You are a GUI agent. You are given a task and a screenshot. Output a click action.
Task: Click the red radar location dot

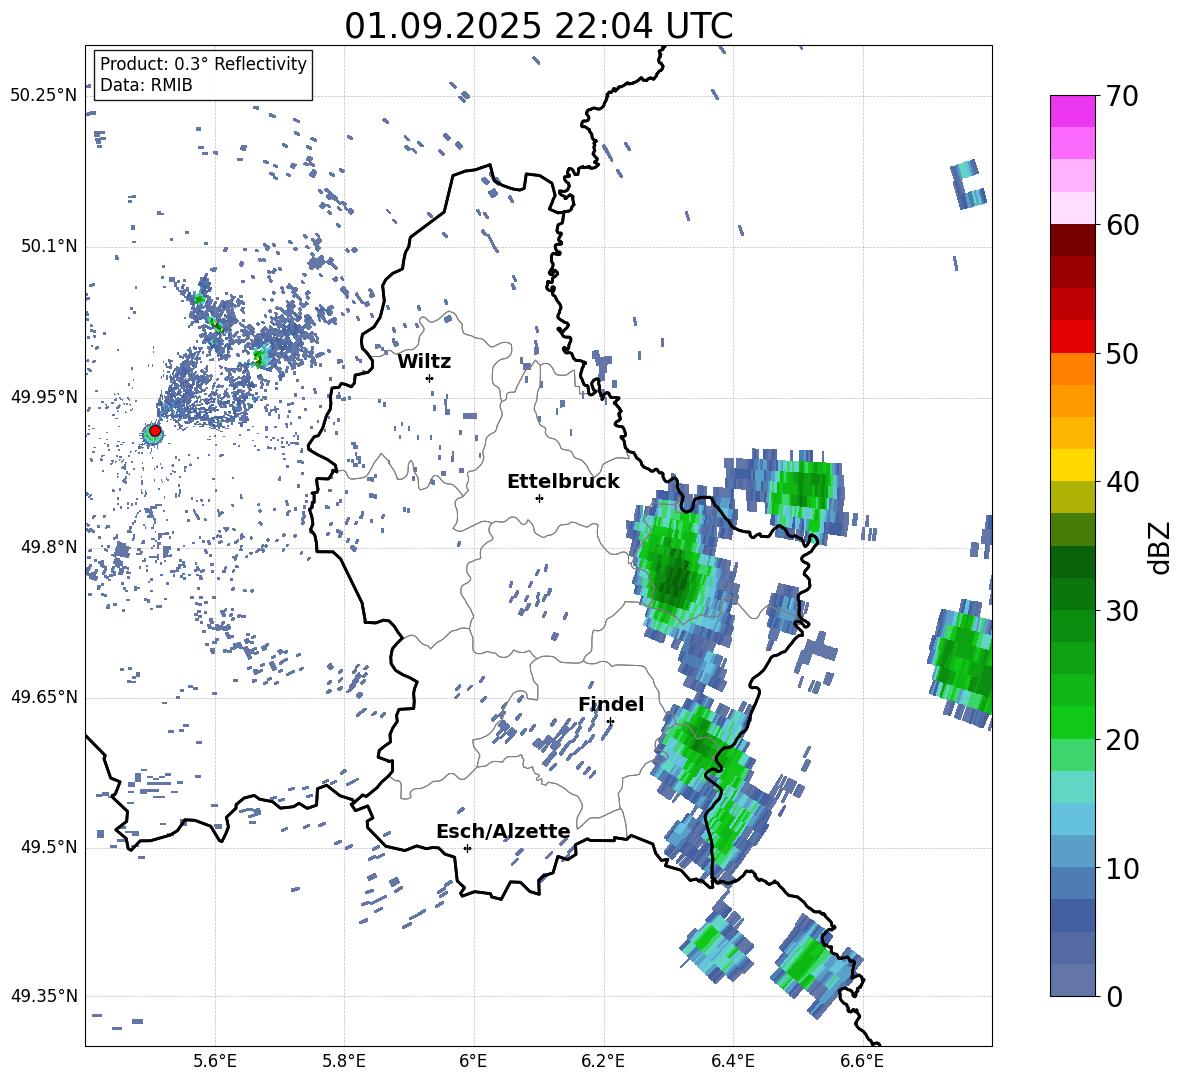pos(155,431)
